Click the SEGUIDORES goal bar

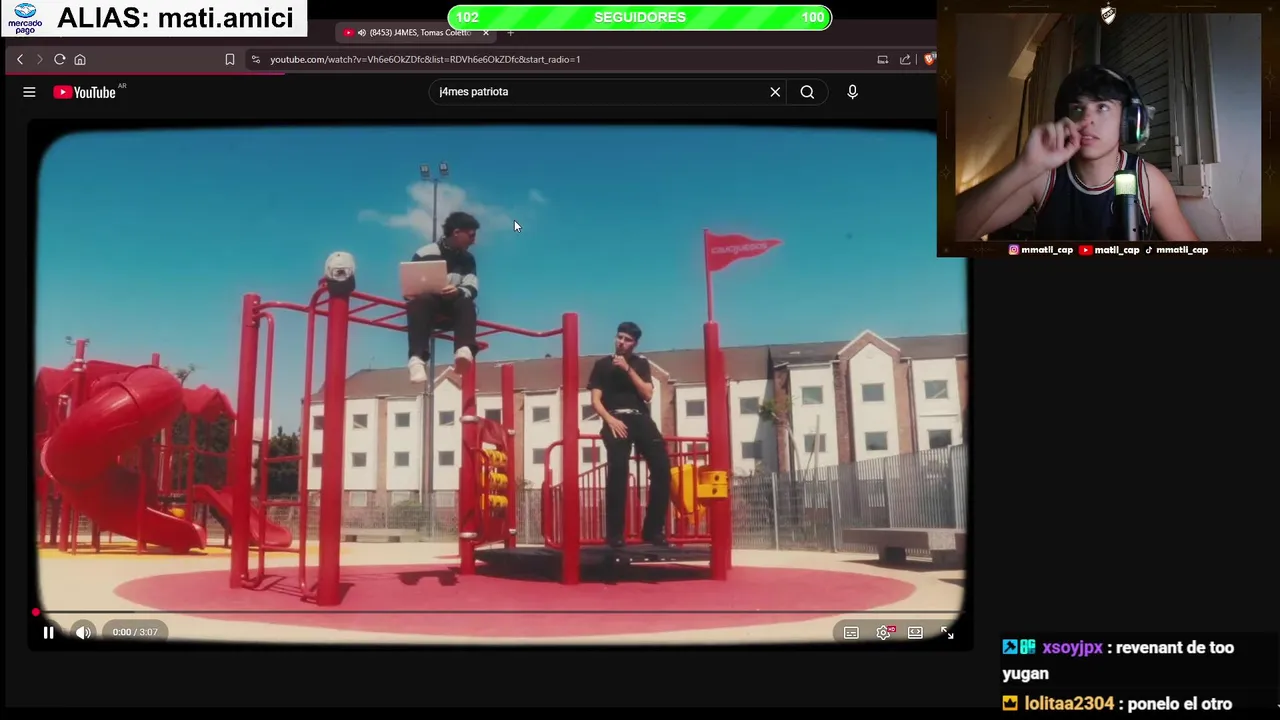pos(639,17)
